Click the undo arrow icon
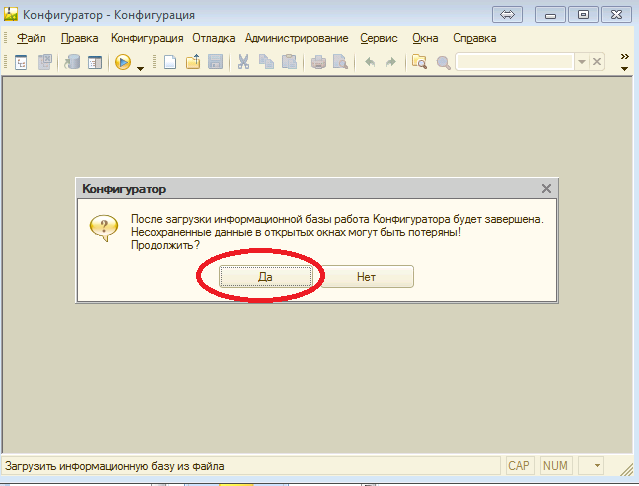Screen dimensions: 639x486 click(370, 62)
